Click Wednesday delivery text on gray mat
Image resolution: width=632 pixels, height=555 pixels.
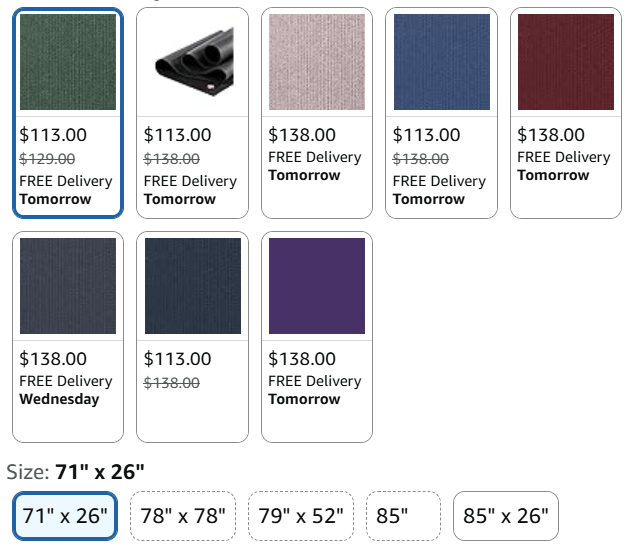click(59, 399)
